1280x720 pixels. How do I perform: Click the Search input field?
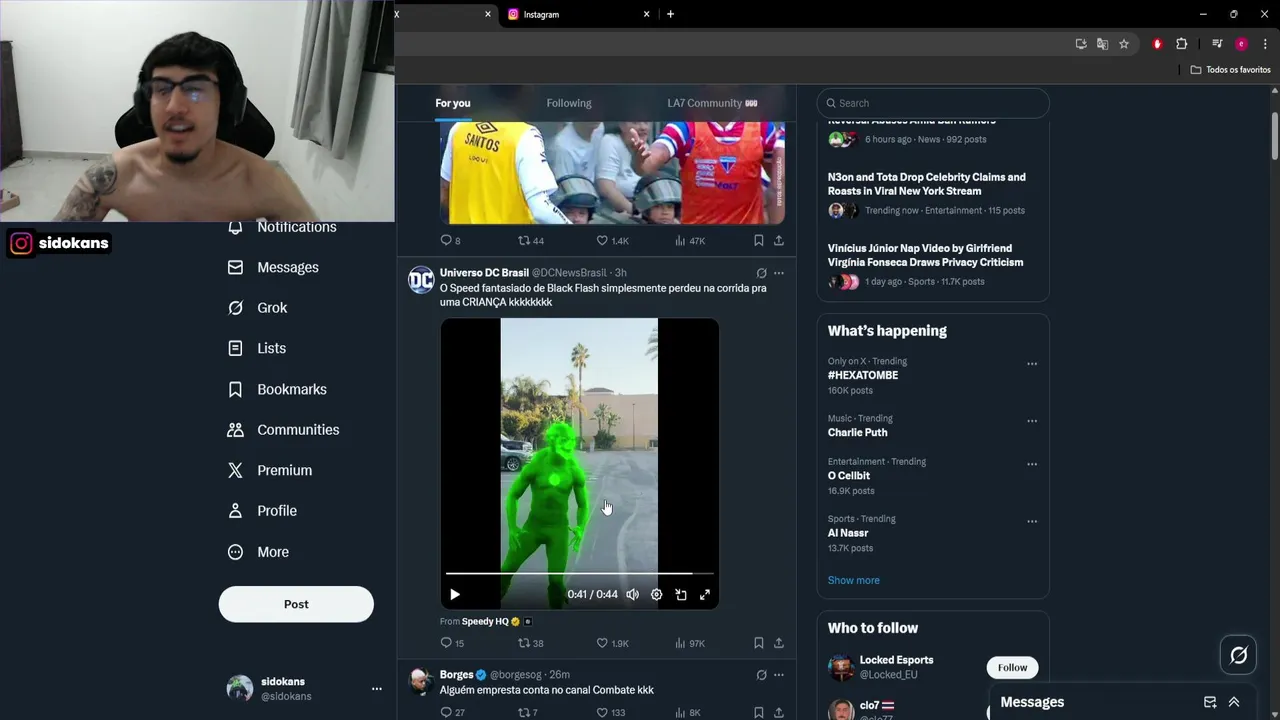click(933, 103)
